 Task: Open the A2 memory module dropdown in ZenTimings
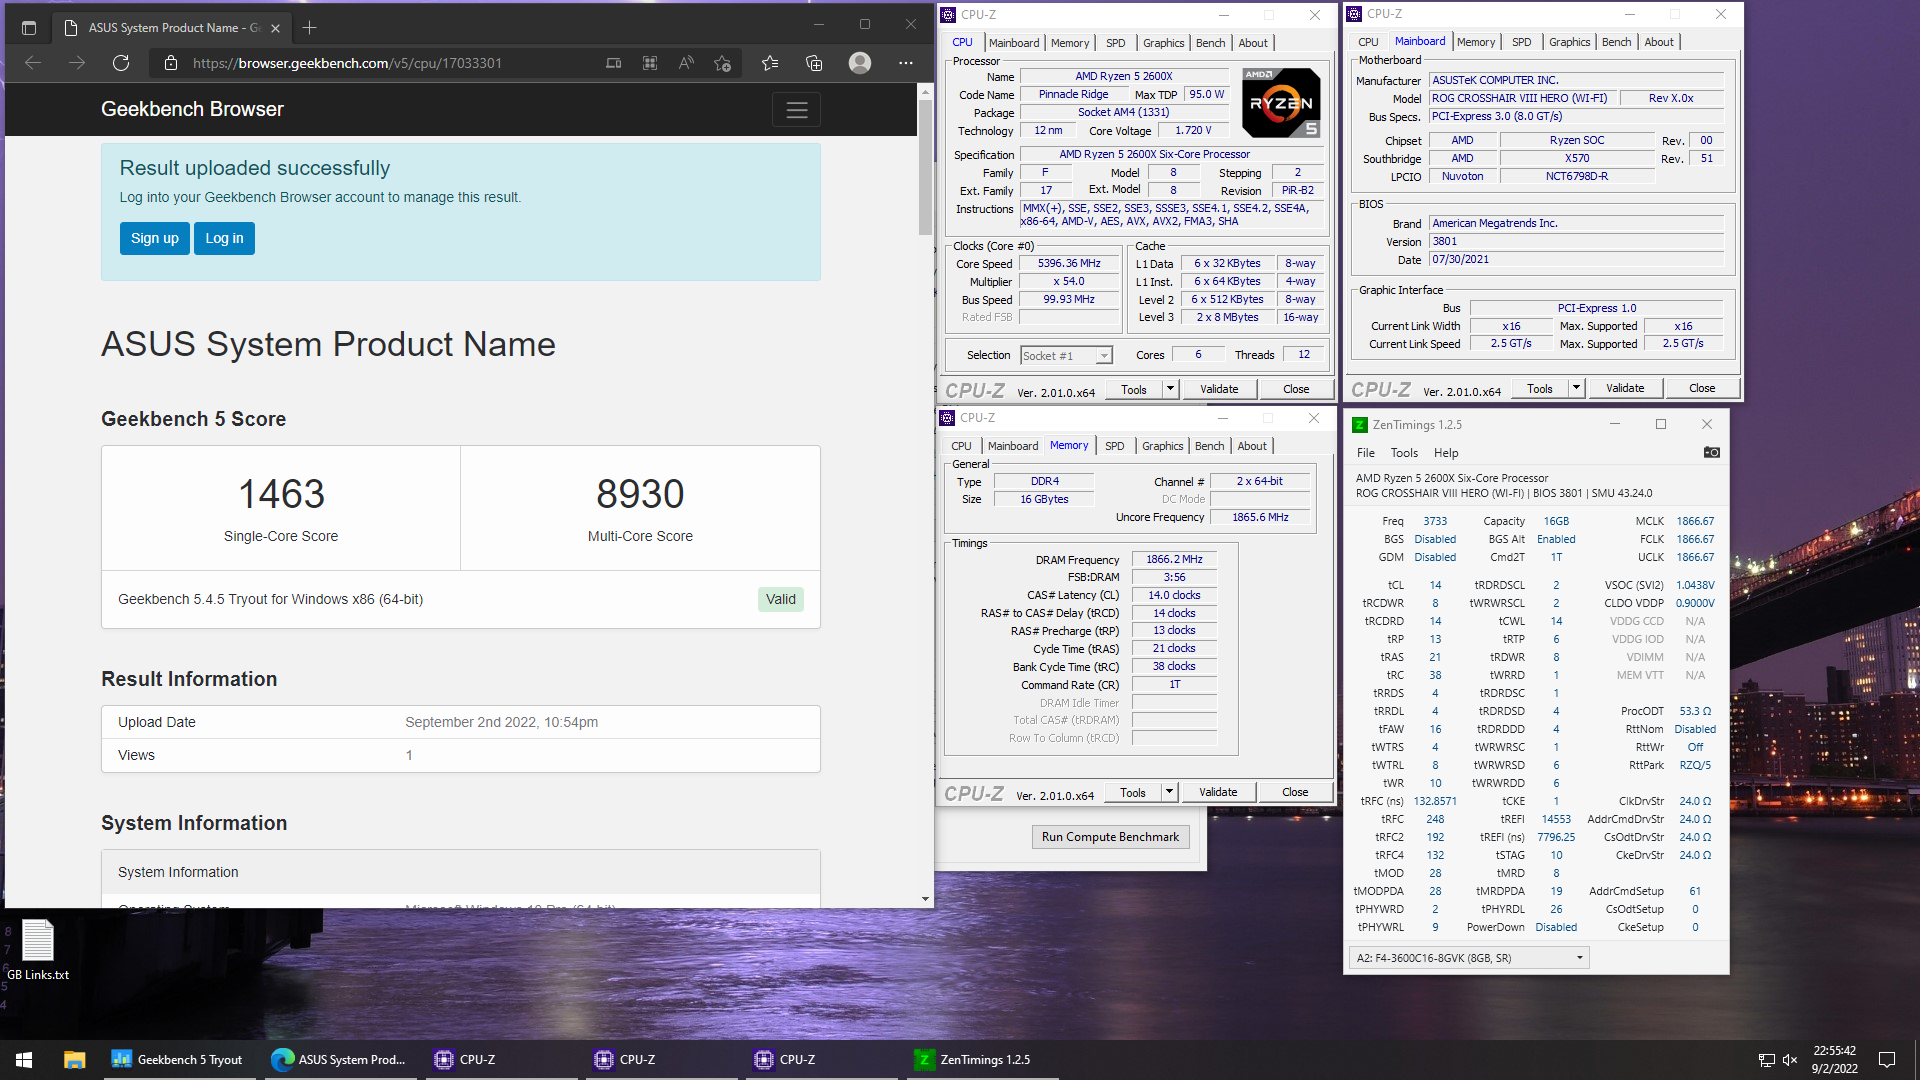[1469, 958]
